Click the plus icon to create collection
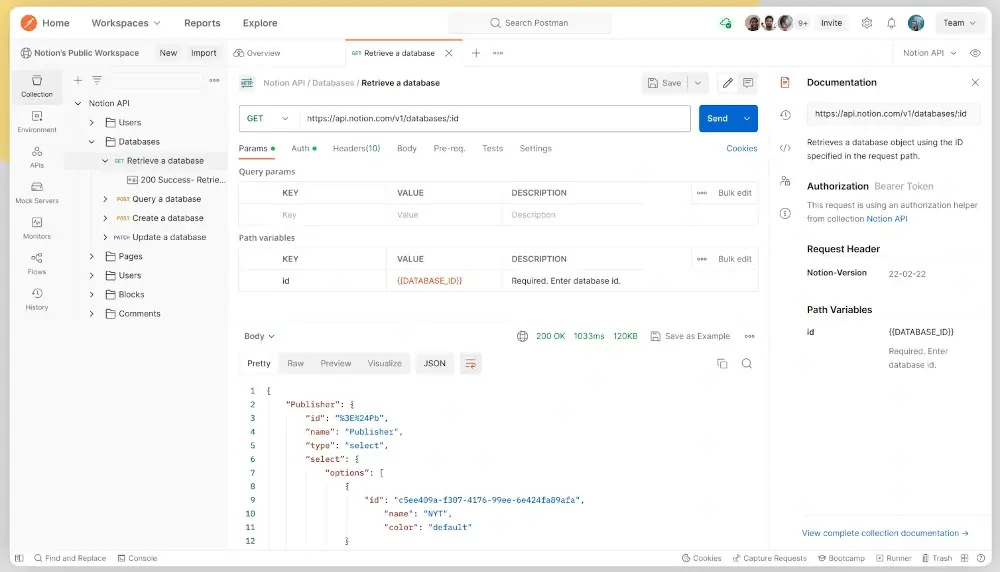 pos(78,80)
